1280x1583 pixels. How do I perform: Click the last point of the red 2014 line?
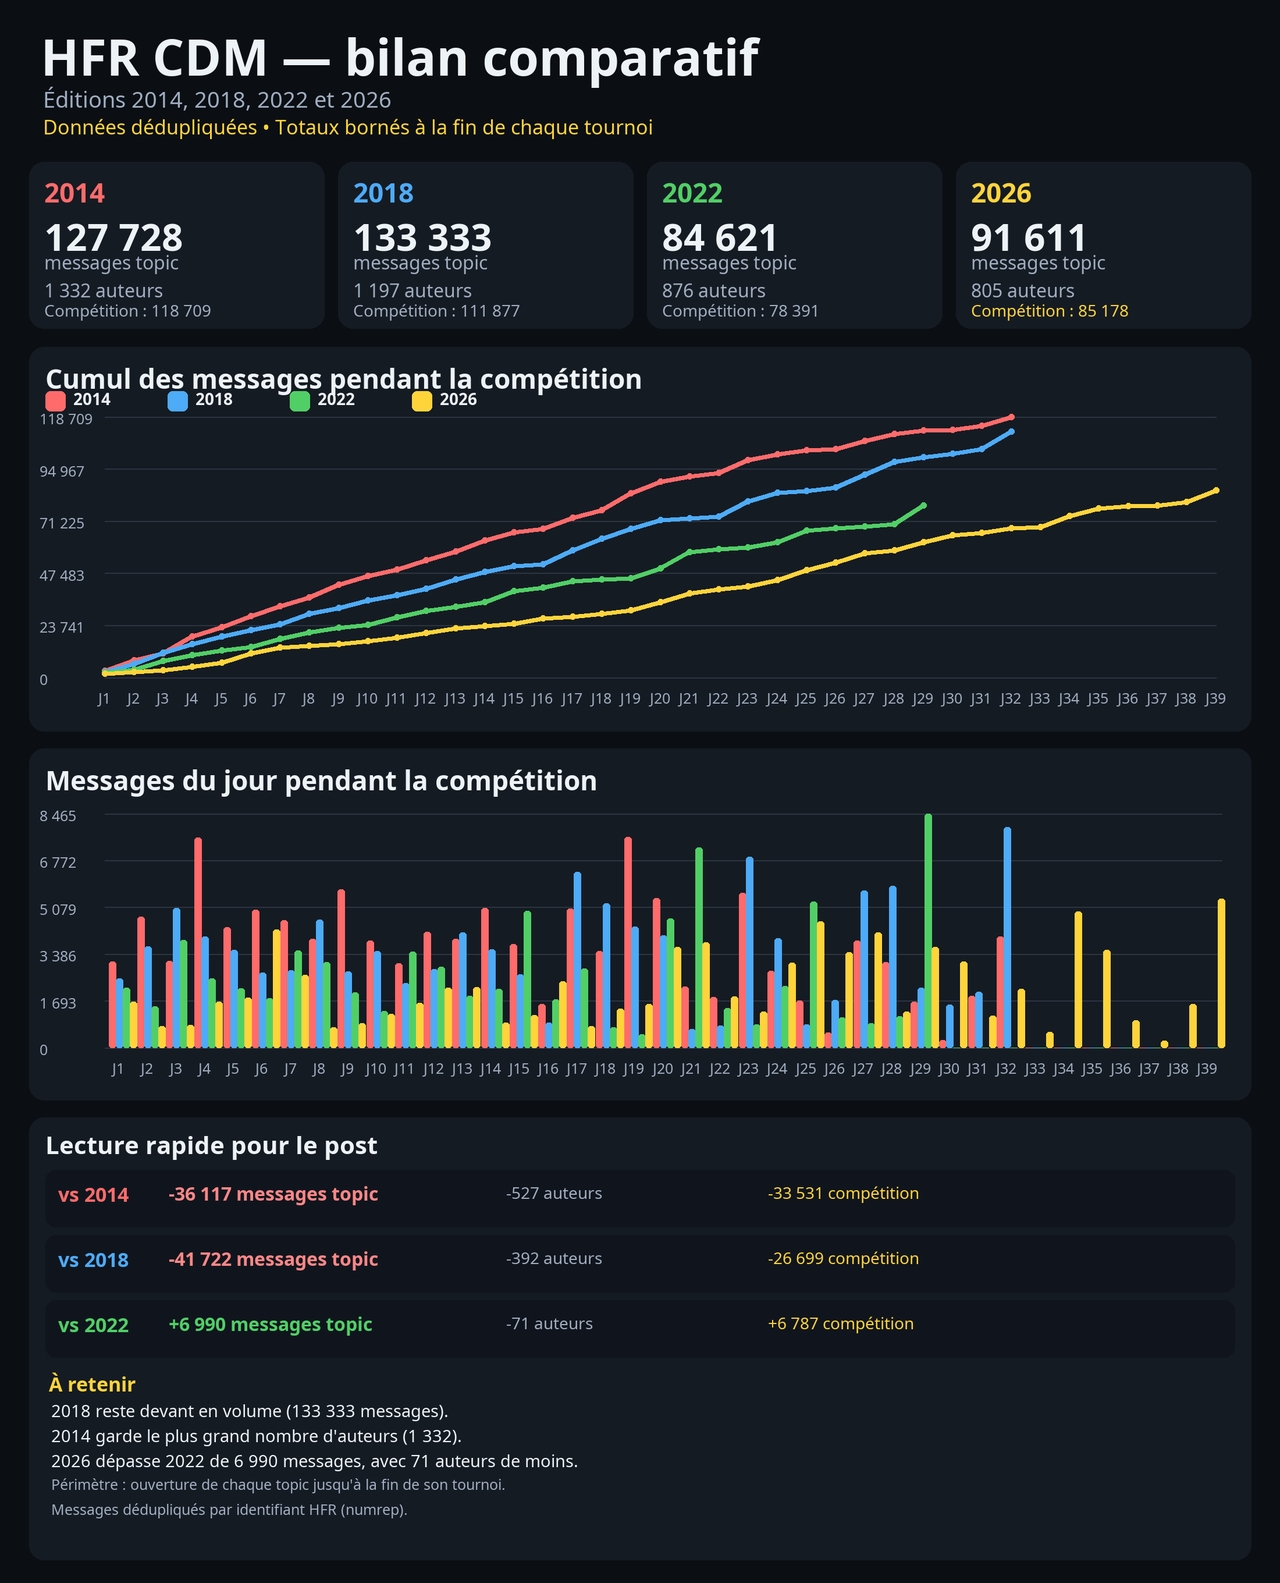point(1011,417)
